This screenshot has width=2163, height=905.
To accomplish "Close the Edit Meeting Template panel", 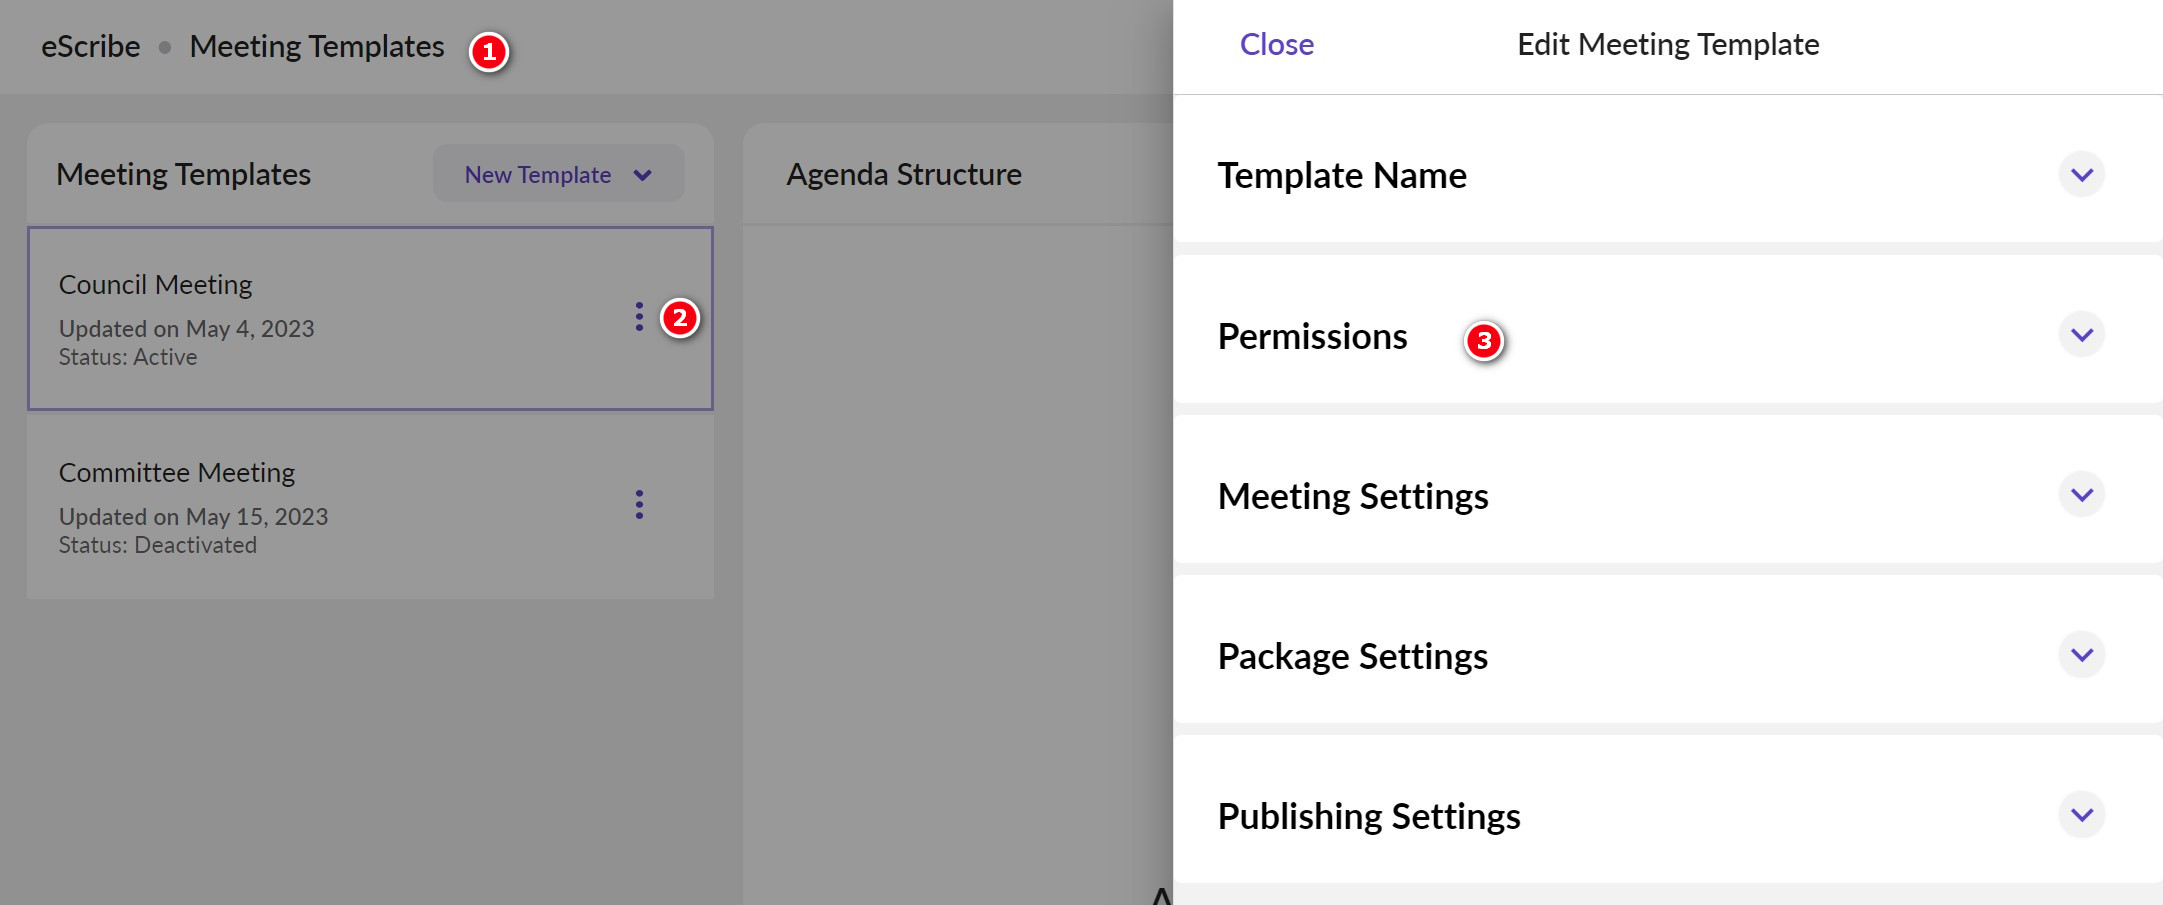I will click(1277, 44).
